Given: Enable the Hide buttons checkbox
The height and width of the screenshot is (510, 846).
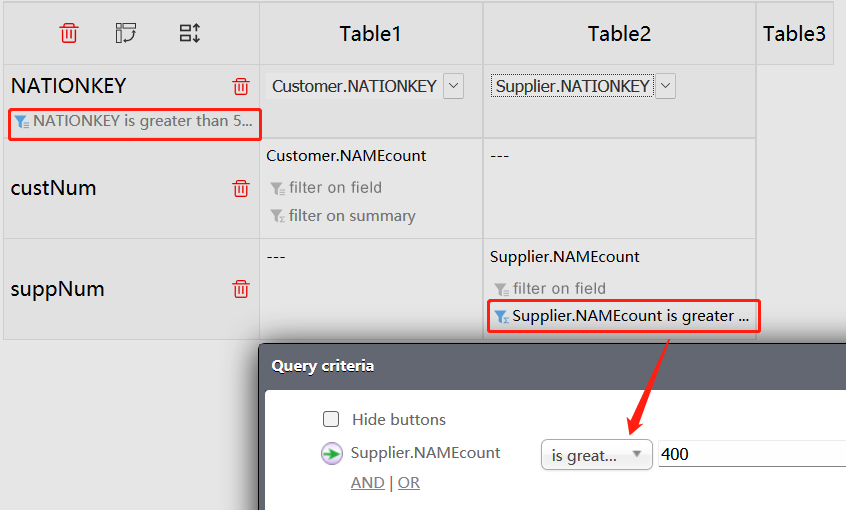Looking at the screenshot, I should point(331,419).
